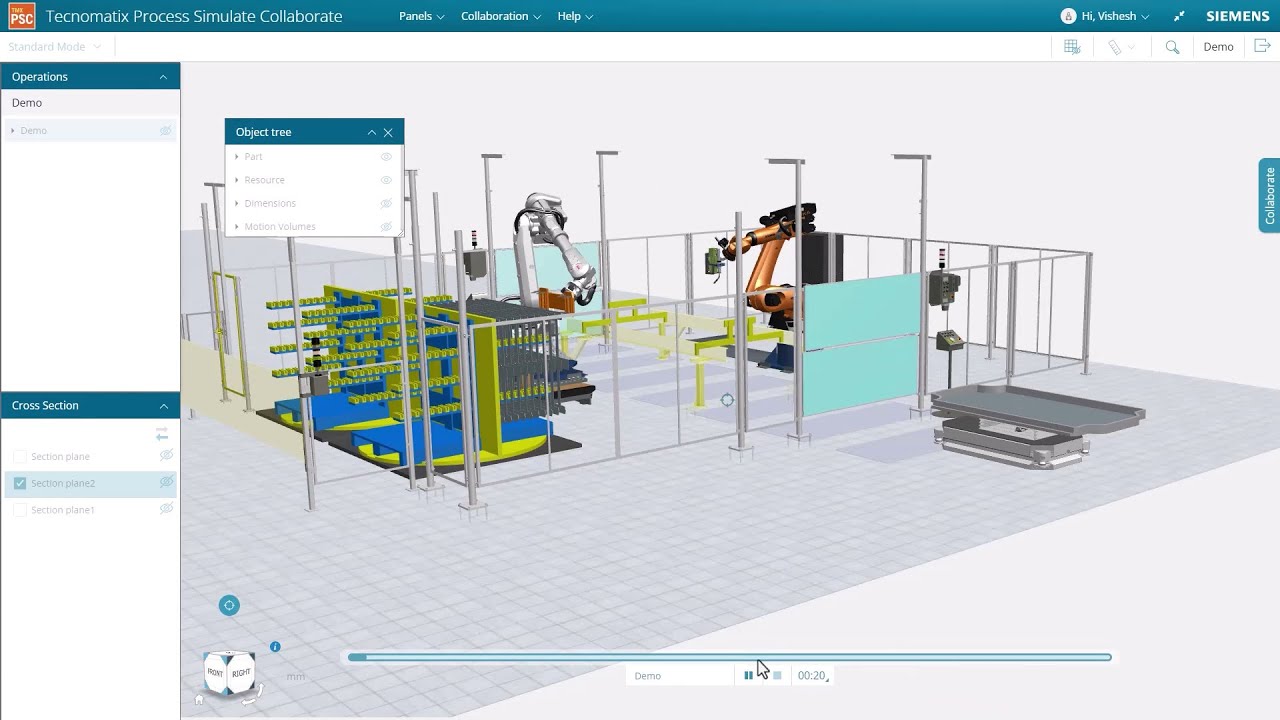
Task: Pause the simulation playback
Action: [x=748, y=676]
